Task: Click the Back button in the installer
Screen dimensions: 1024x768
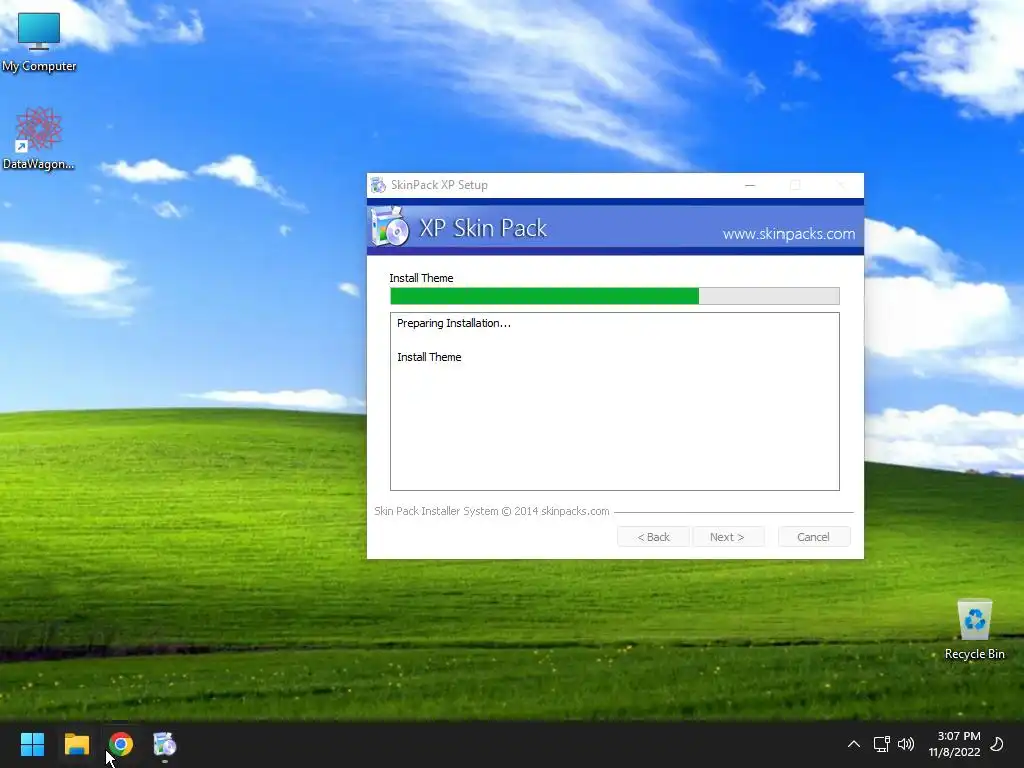Action: (653, 537)
